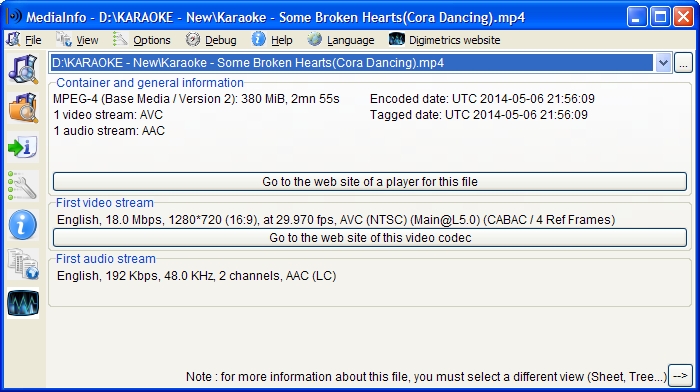Viewport: 700px width, 392px height.
Task: Close the MediaInfo window
Action: pos(683,17)
